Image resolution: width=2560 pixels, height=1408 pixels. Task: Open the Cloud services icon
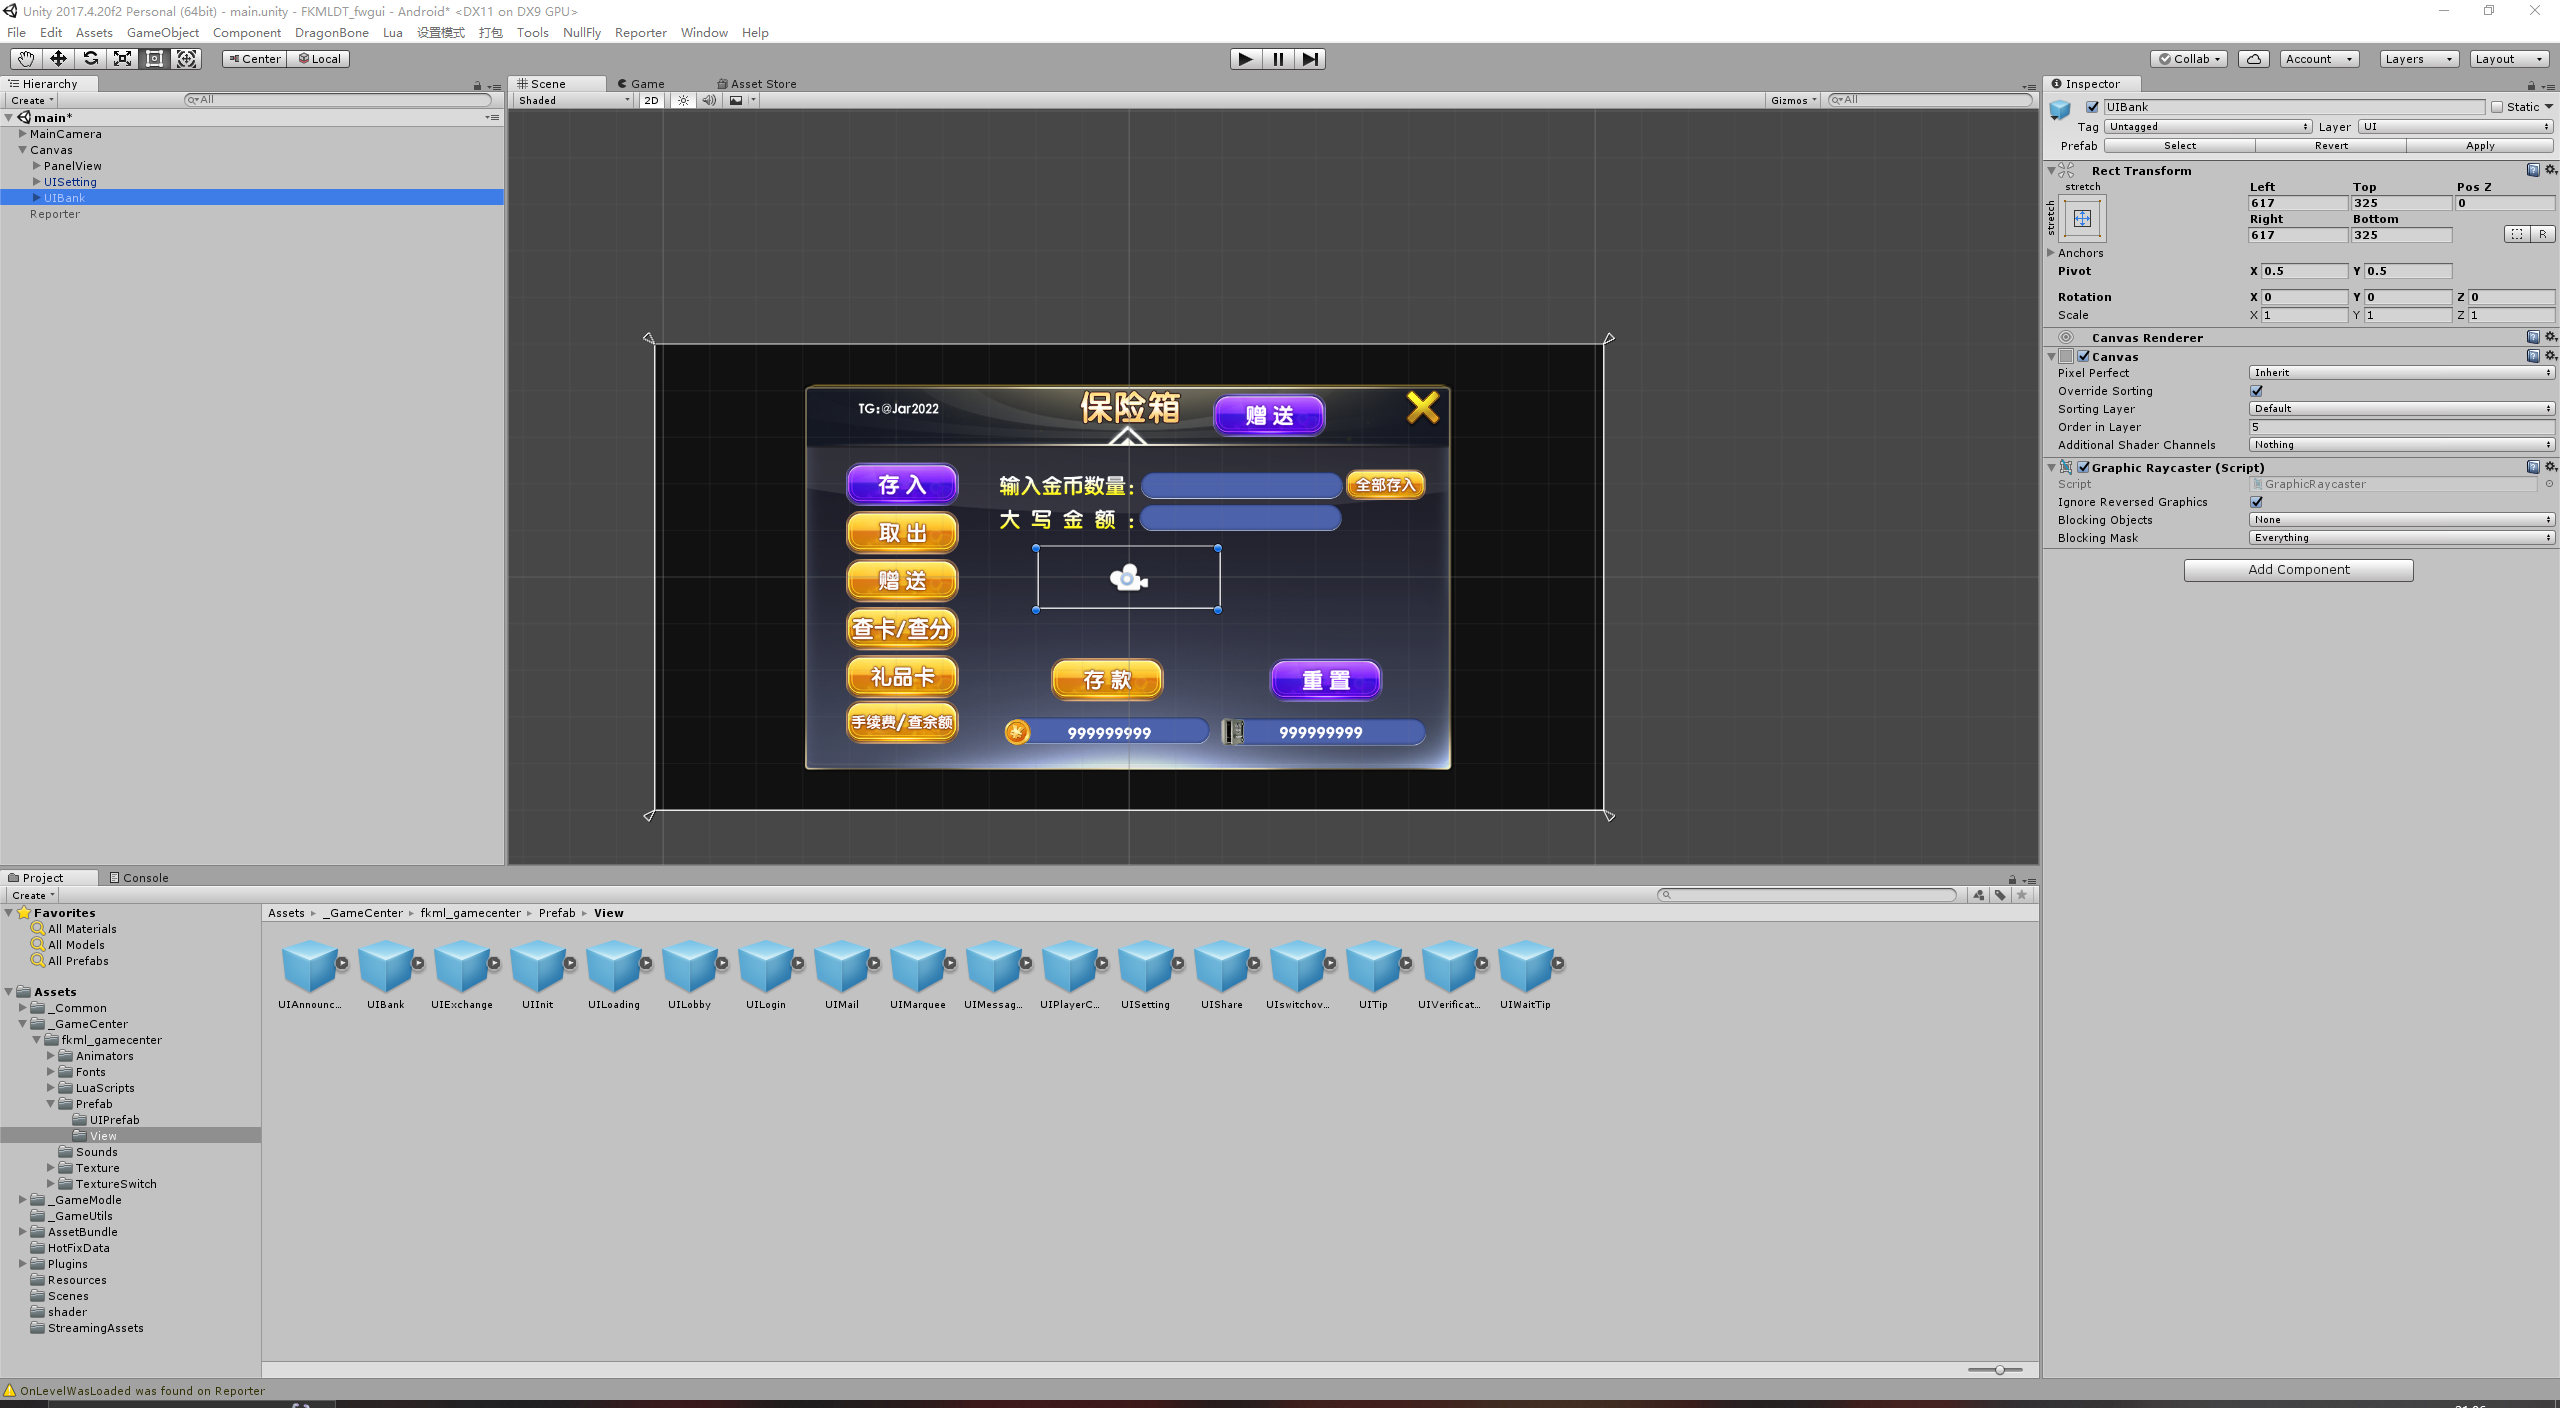coord(2253,59)
